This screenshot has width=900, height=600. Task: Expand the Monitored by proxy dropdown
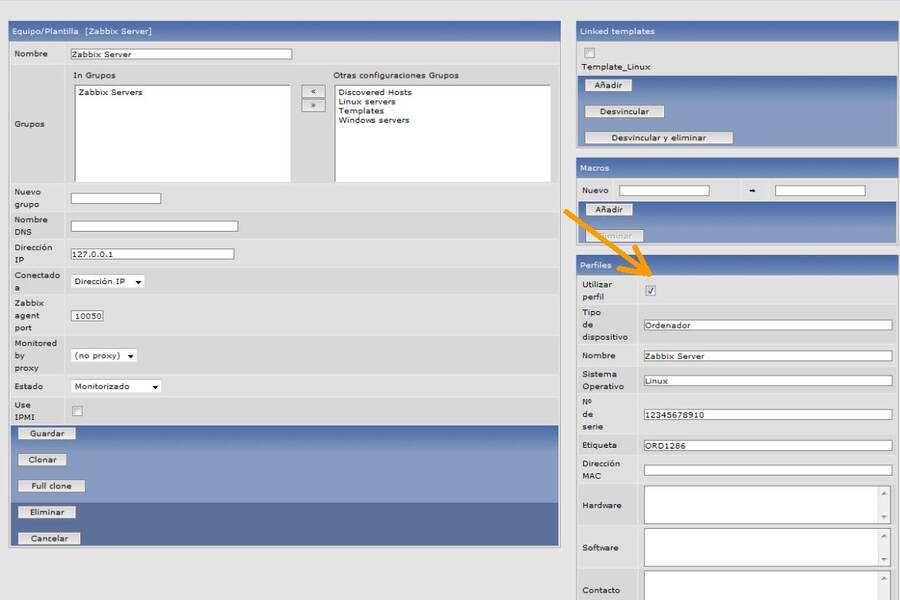[104, 355]
